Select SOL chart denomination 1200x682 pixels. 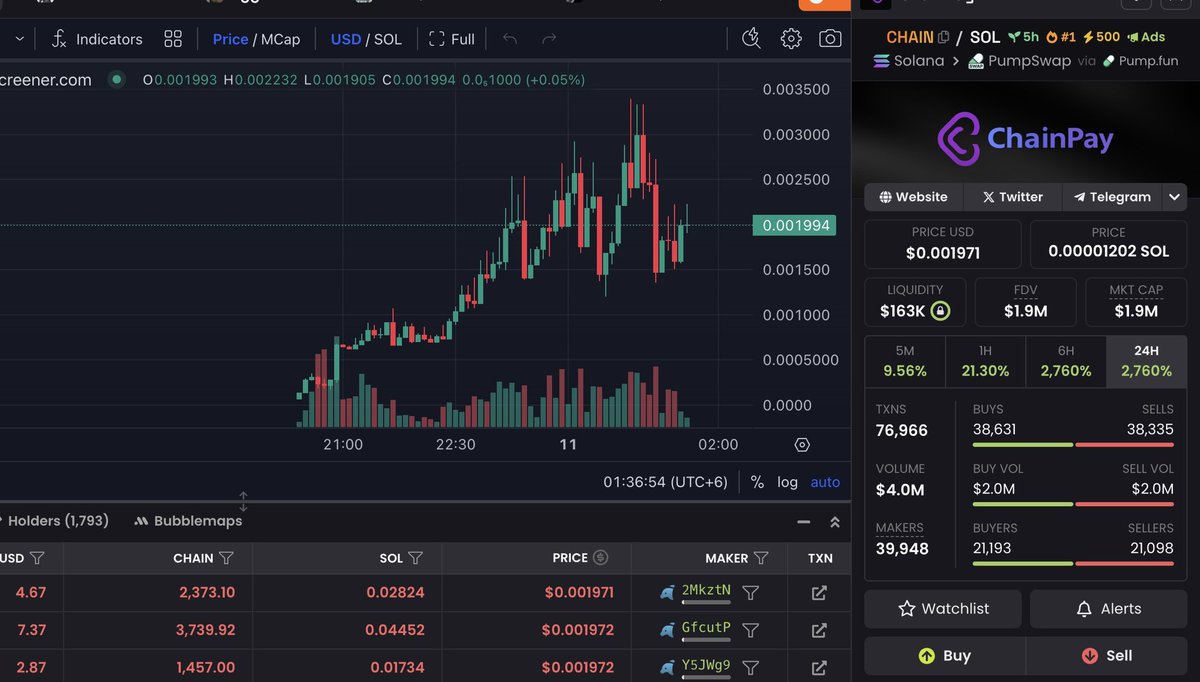pyautogui.click(x=388, y=39)
